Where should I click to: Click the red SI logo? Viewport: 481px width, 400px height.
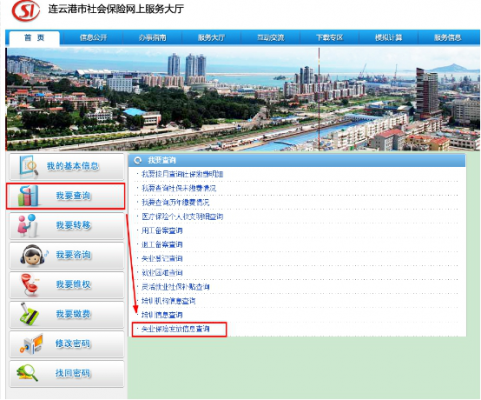[x=26, y=10]
